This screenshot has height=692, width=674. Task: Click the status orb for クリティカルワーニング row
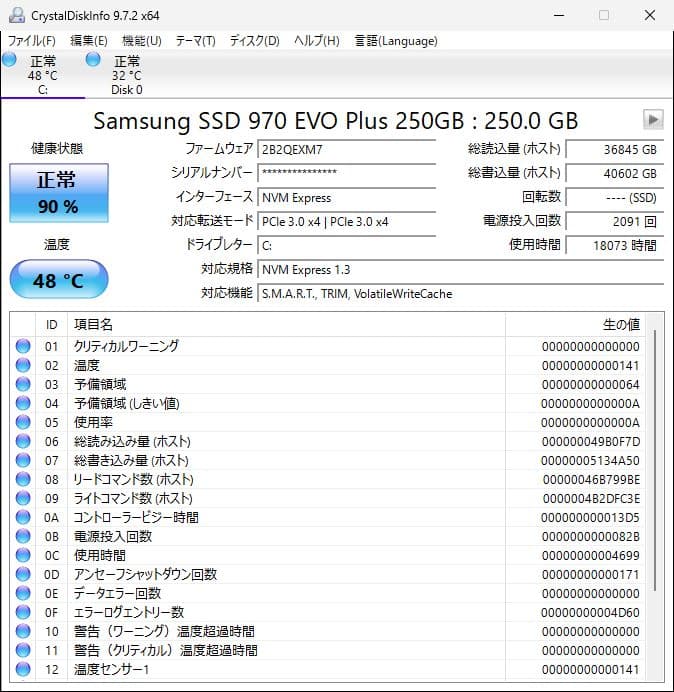pyautogui.click(x=23, y=346)
